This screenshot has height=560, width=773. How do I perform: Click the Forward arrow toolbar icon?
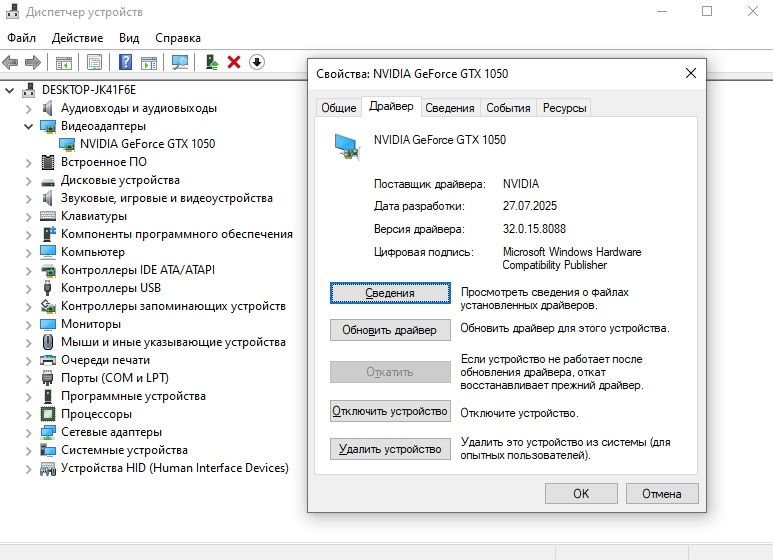pos(33,62)
